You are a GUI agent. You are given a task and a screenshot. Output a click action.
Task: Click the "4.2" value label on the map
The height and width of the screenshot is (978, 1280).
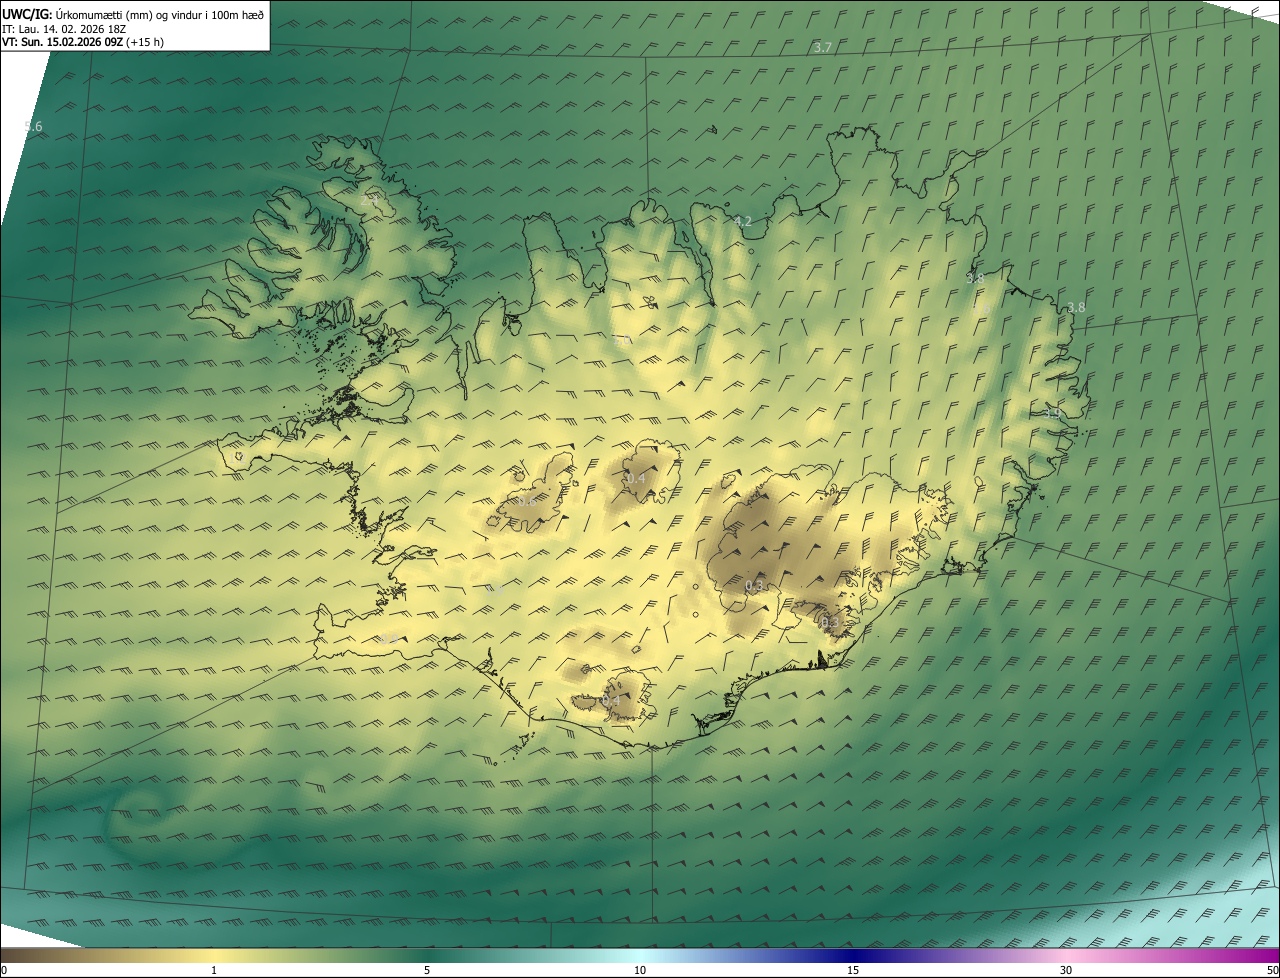[742, 221]
